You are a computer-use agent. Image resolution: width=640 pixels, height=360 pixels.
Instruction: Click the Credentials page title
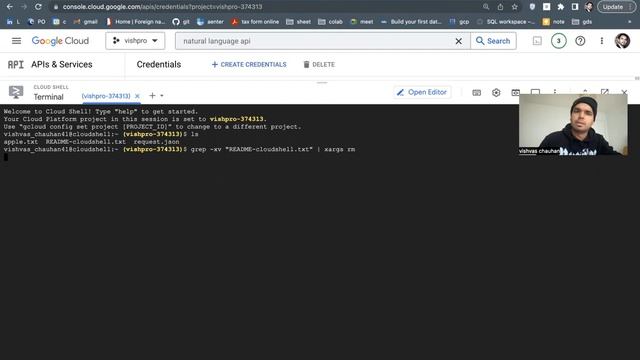(x=159, y=64)
